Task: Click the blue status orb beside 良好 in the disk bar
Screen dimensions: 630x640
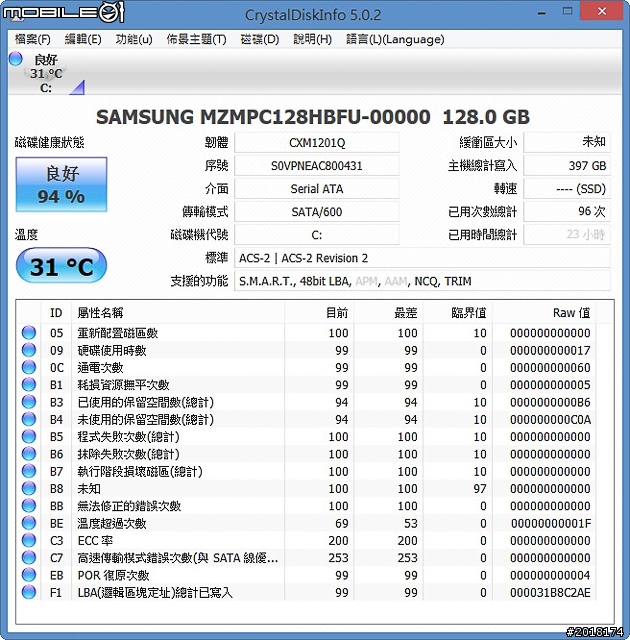Action: coord(16,59)
